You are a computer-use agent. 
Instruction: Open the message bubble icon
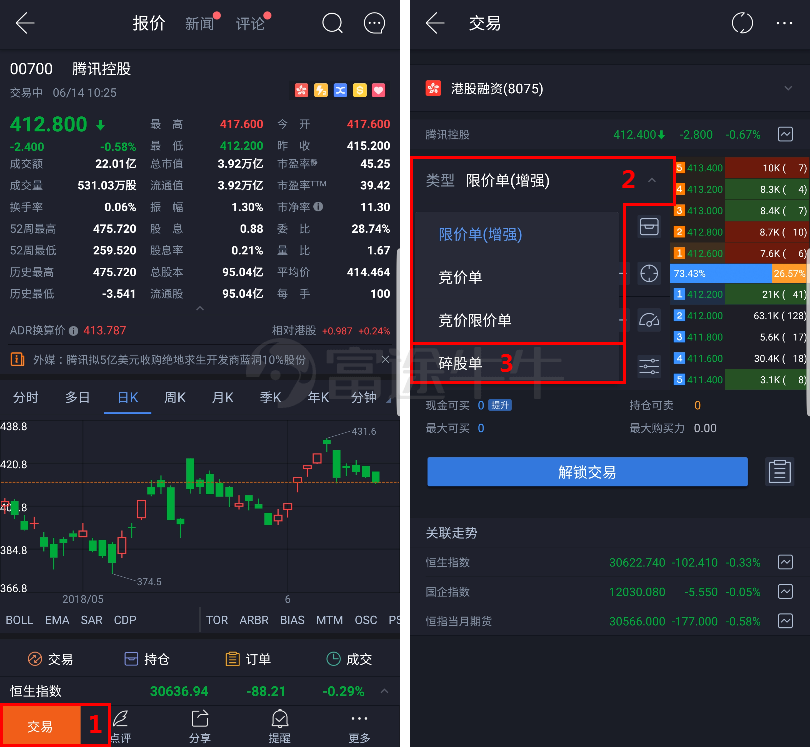[x=375, y=23]
